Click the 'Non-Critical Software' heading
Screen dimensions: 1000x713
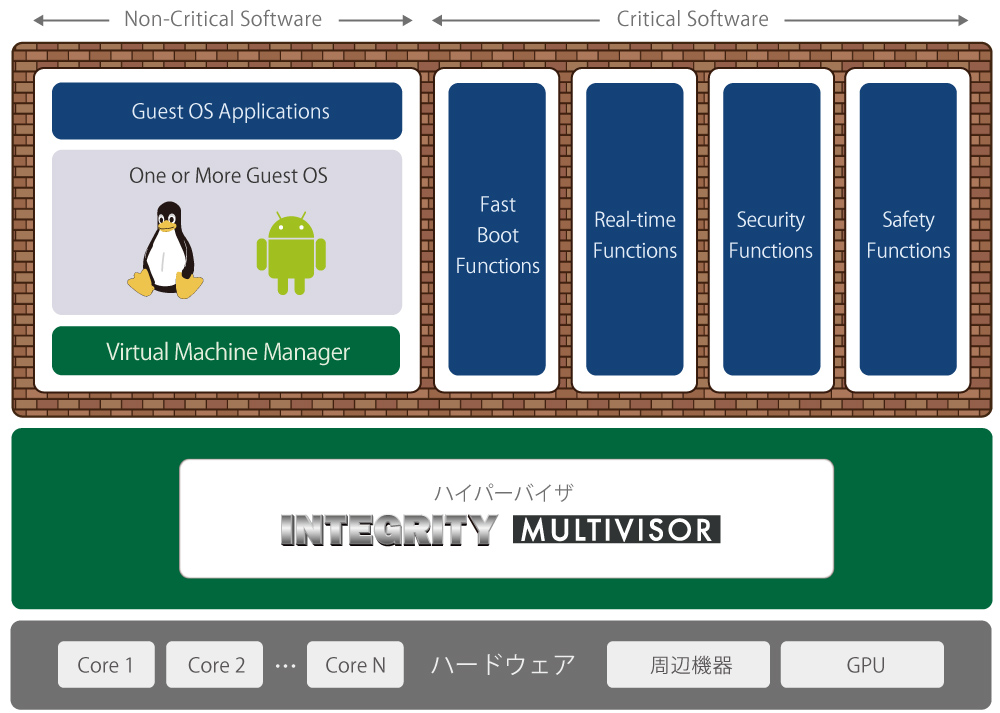pyautogui.click(x=223, y=19)
